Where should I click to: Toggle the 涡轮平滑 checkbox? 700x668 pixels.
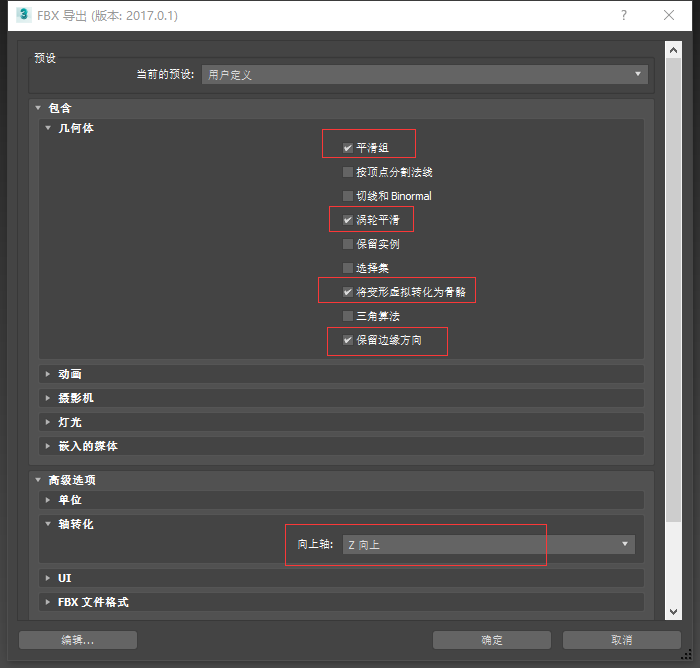coord(348,220)
